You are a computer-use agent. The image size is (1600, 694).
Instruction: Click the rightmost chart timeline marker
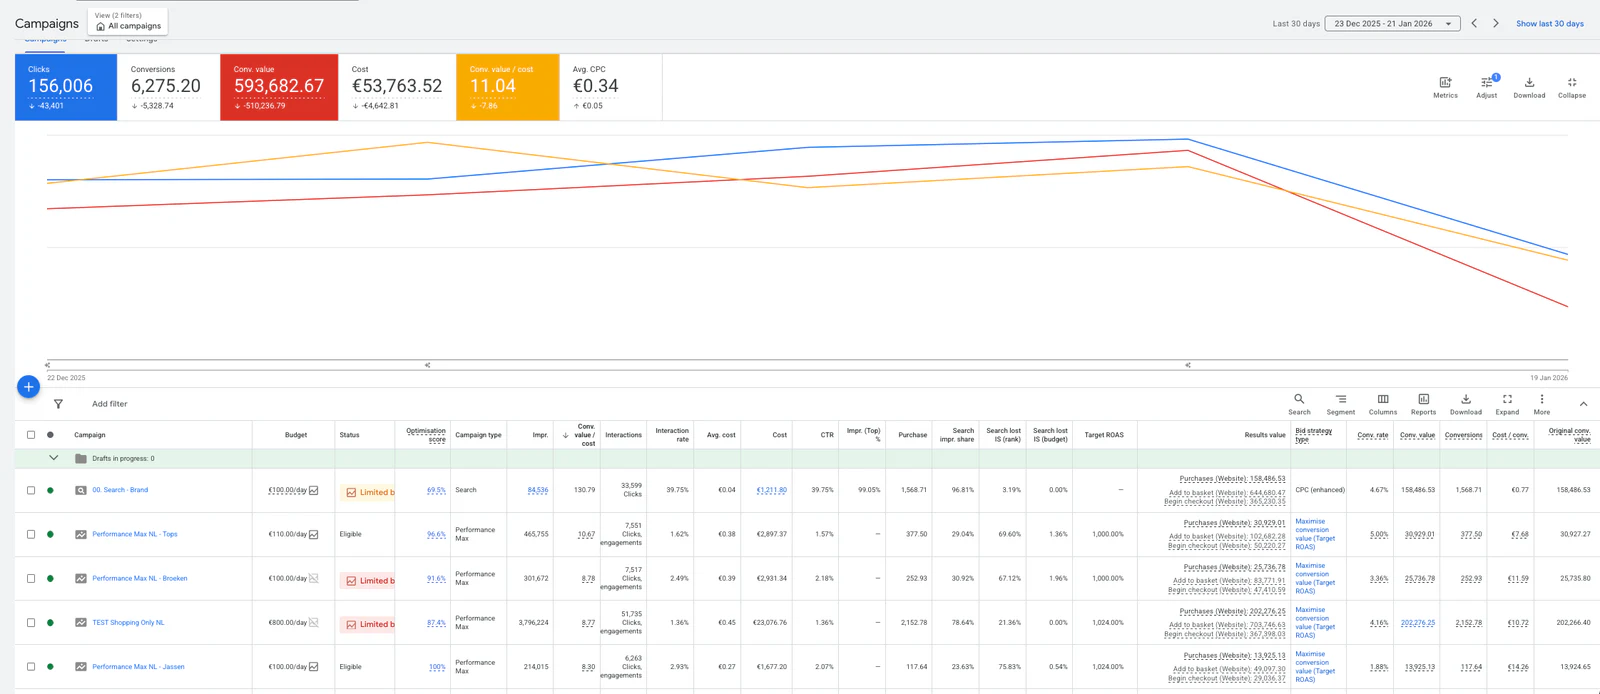click(x=1187, y=365)
